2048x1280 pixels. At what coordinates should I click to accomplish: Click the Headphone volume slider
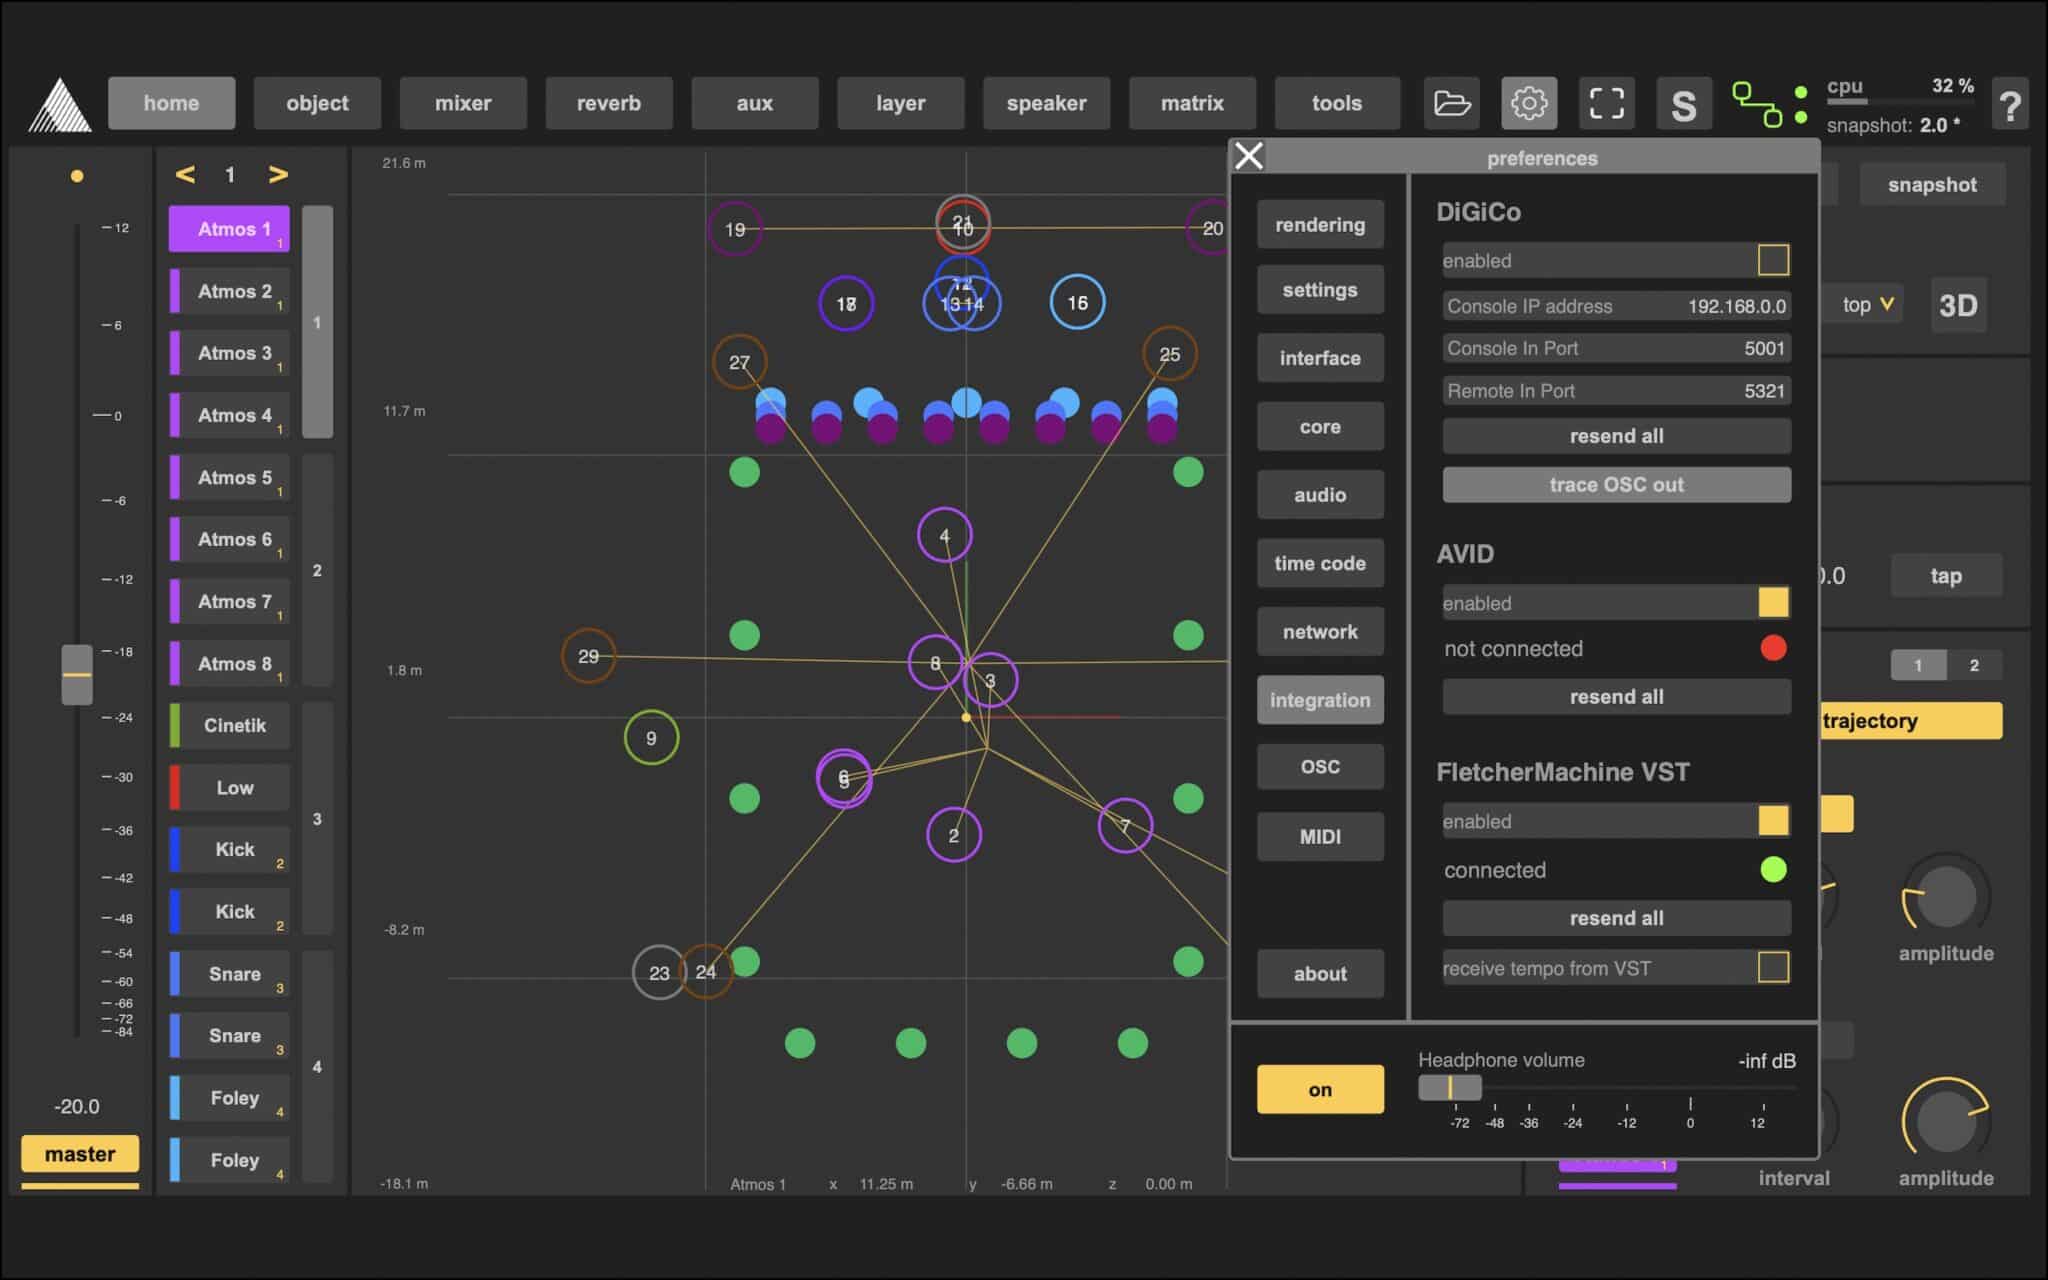(x=1450, y=1087)
